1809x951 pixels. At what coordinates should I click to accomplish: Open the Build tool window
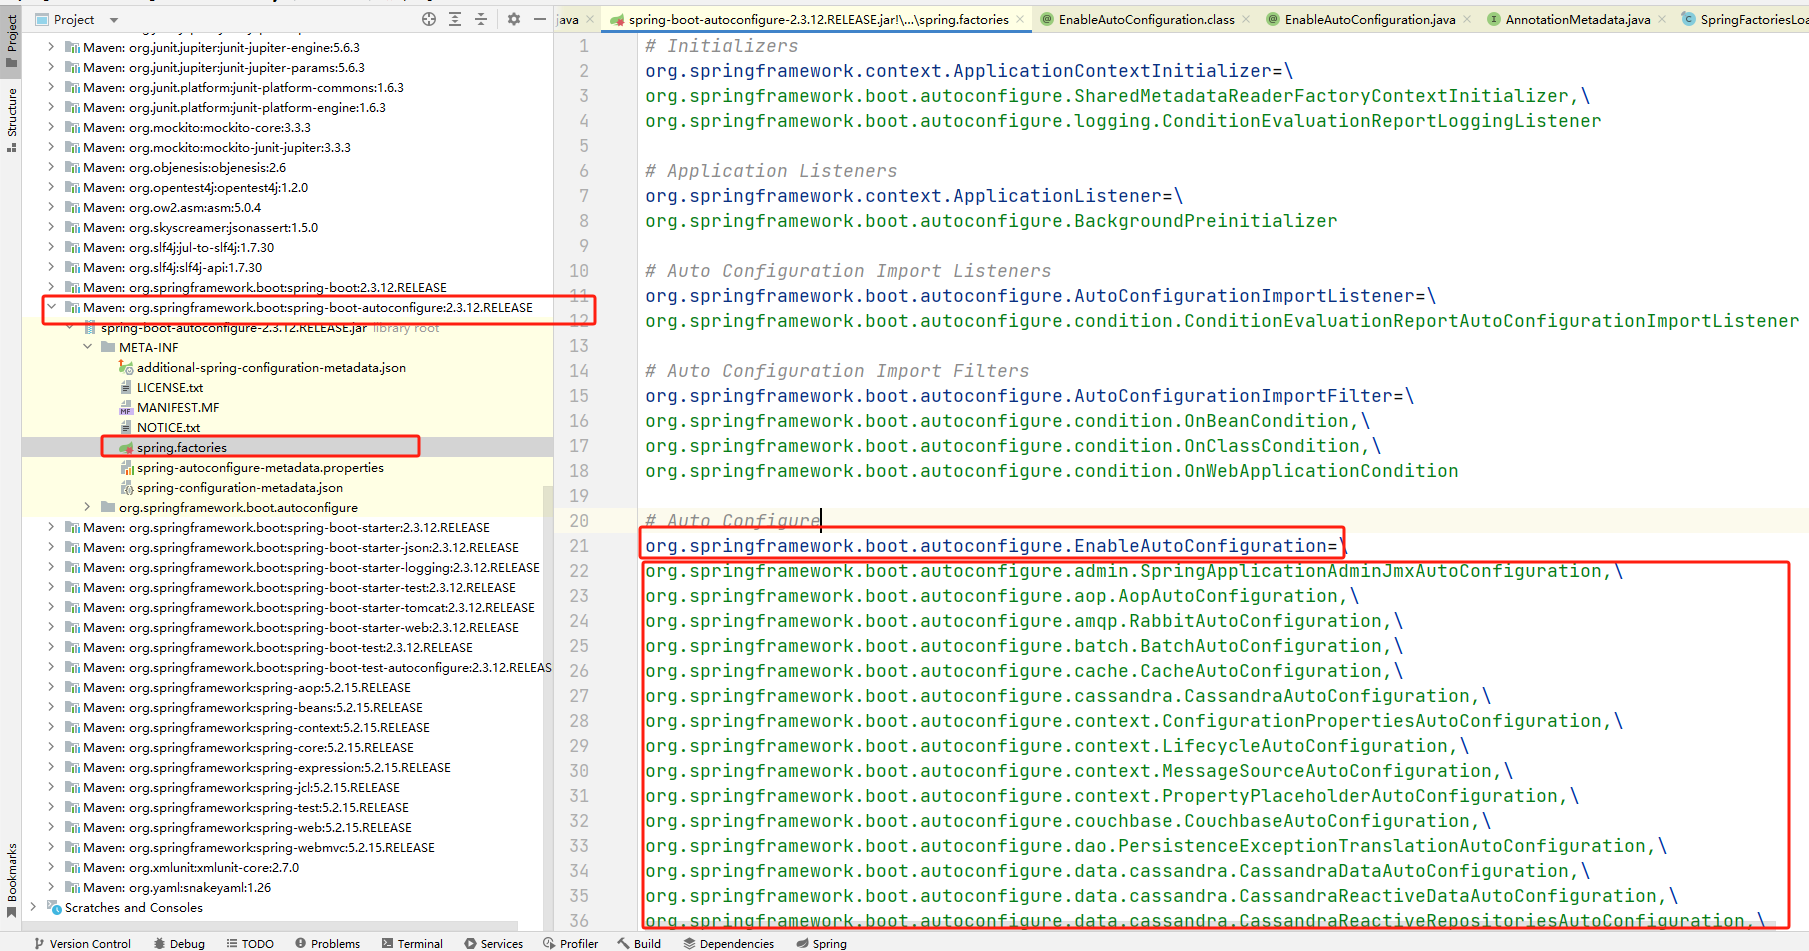[639, 943]
